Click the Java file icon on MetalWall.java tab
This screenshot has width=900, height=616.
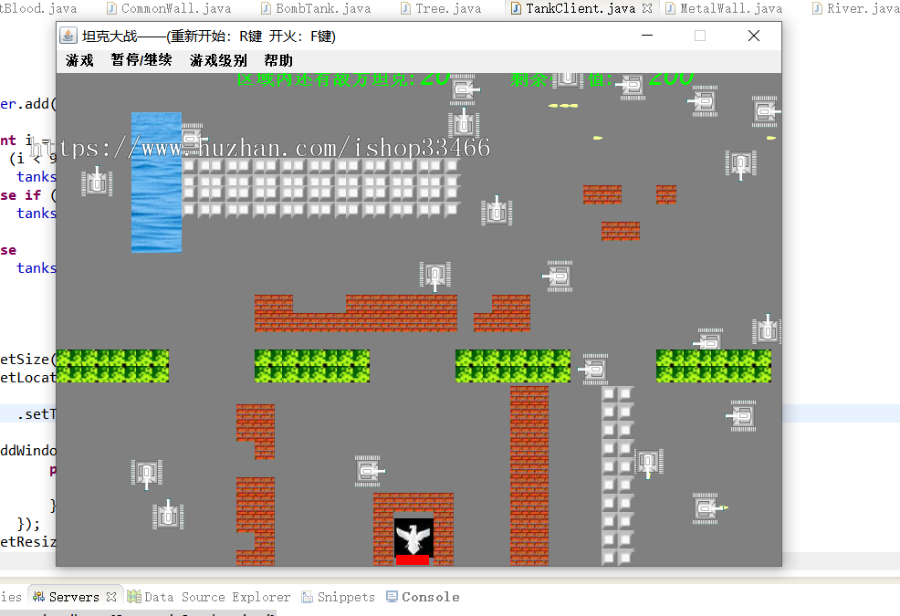(670, 9)
